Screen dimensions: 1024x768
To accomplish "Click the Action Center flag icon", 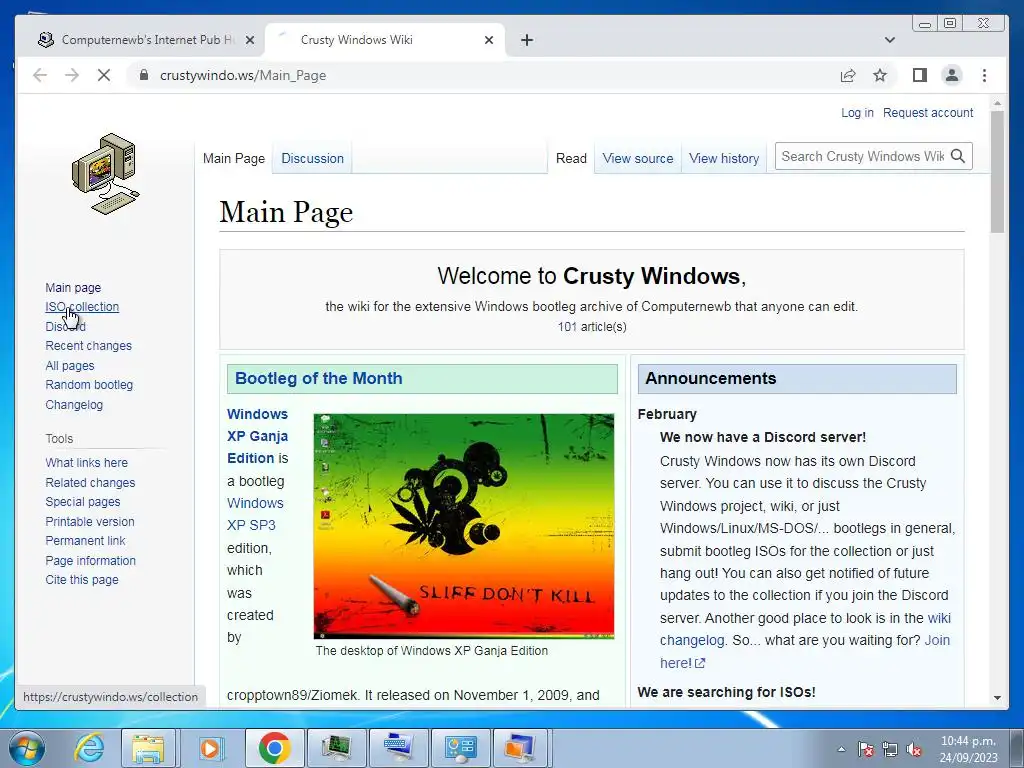I will click(x=866, y=749).
